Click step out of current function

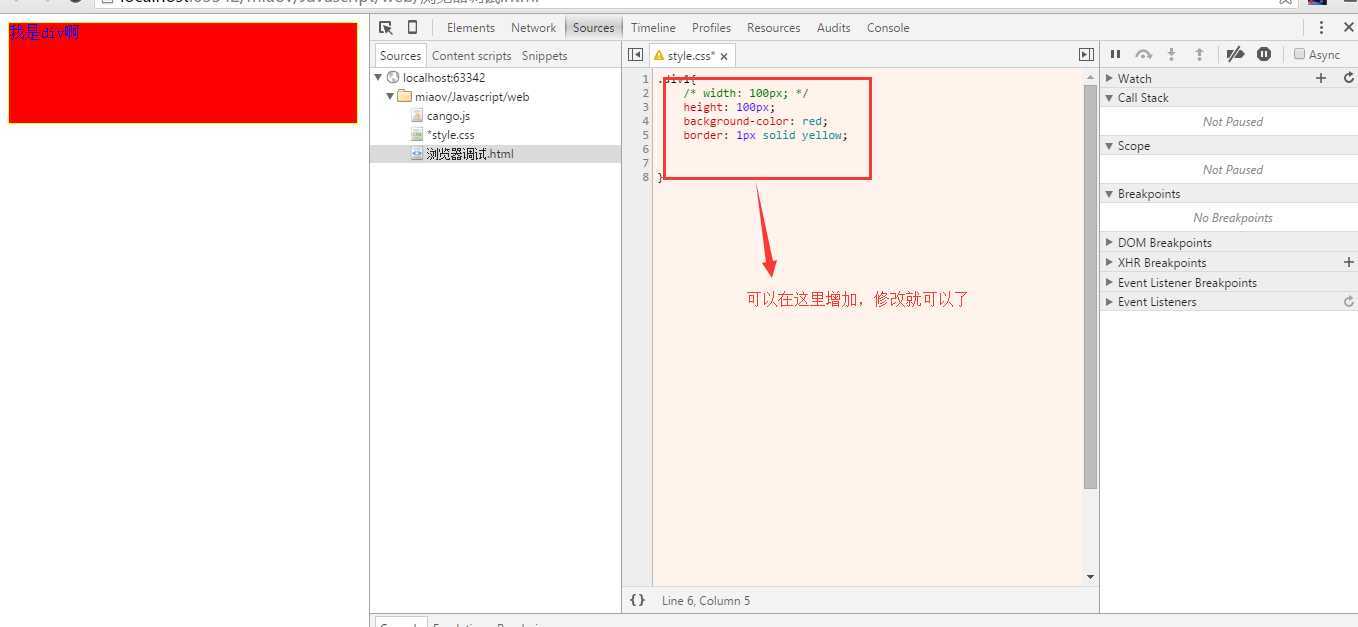click(1199, 54)
